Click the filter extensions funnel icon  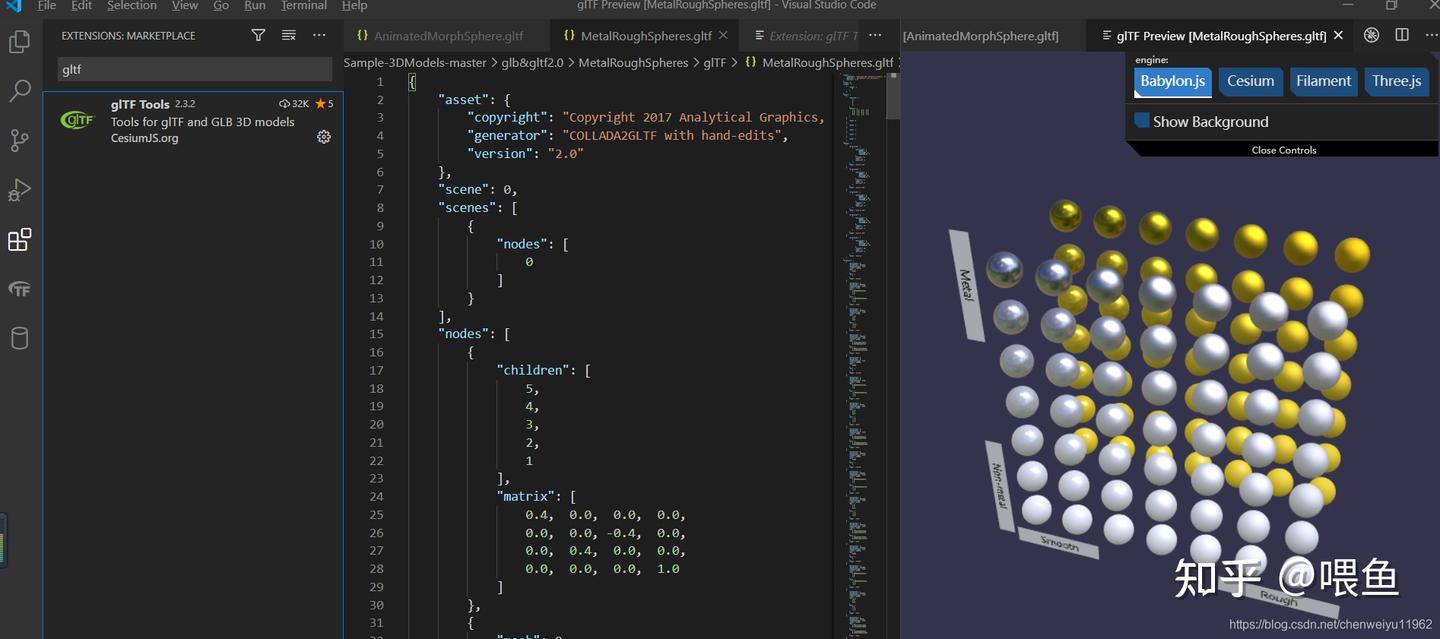pyautogui.click(x=258, y=35)
